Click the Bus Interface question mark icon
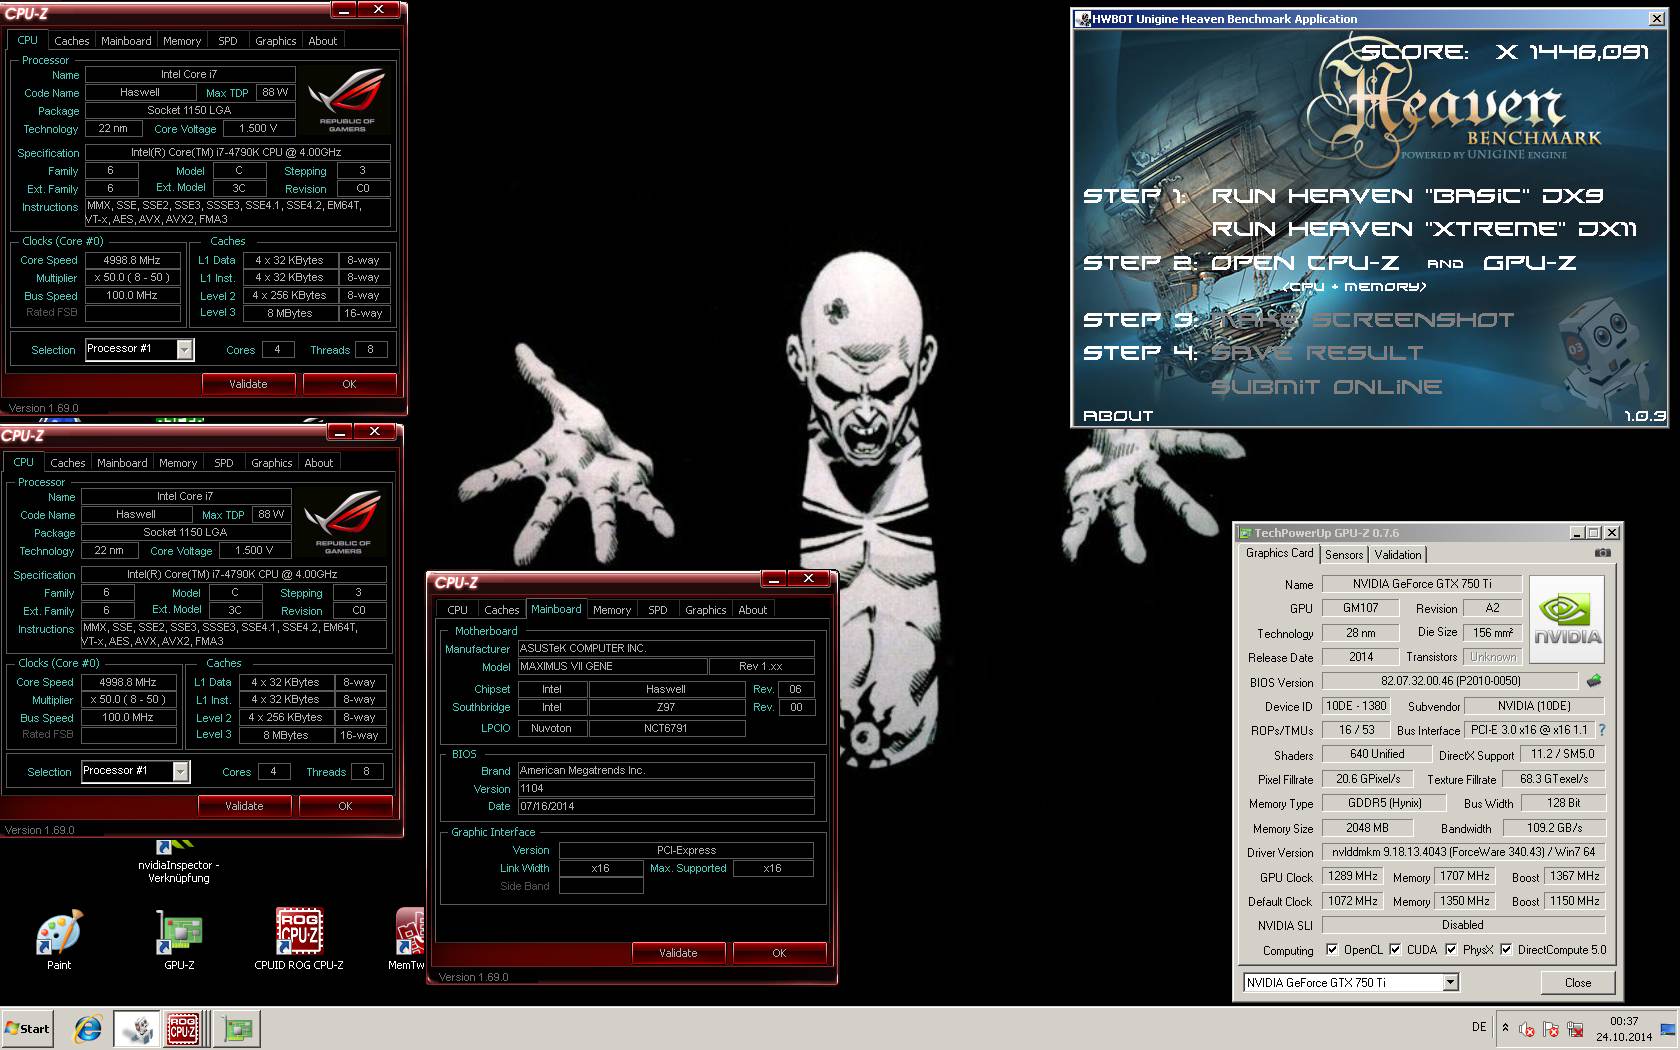The image size is (1680, 1050). (1602, 730)
